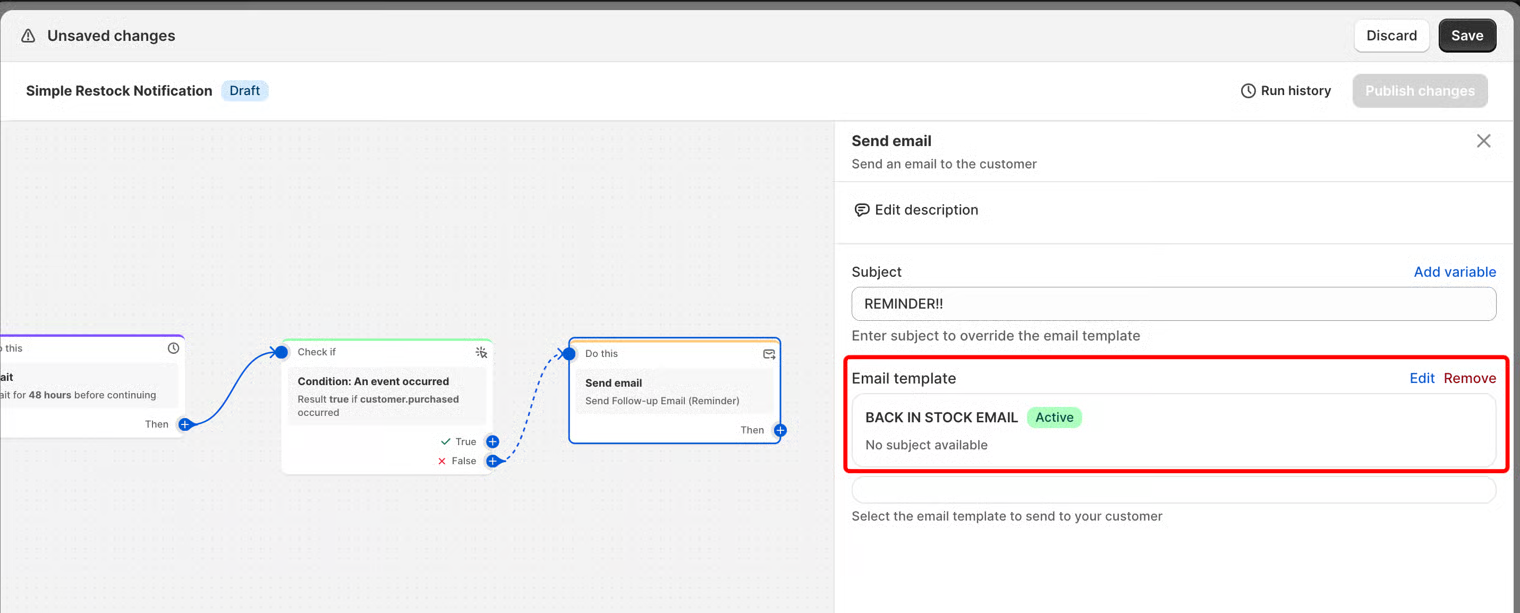The height and width of the screenshot is (613, 1520).
Task: Click plus connector on the False branch
Action: coord(492,461)
